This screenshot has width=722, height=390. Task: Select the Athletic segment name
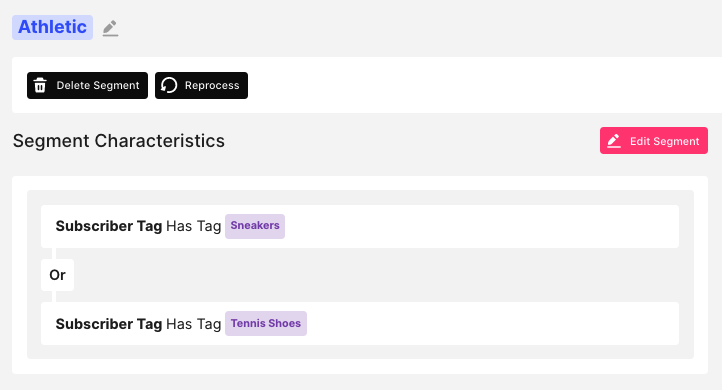(52, 27)
